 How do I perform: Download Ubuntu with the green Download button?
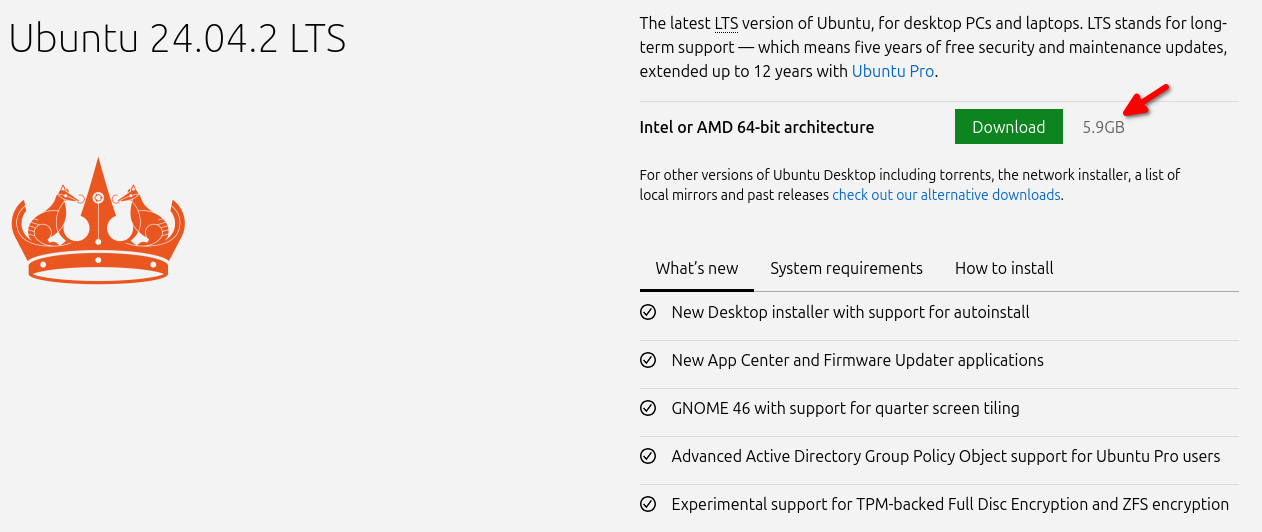[x=1009, y=127]
